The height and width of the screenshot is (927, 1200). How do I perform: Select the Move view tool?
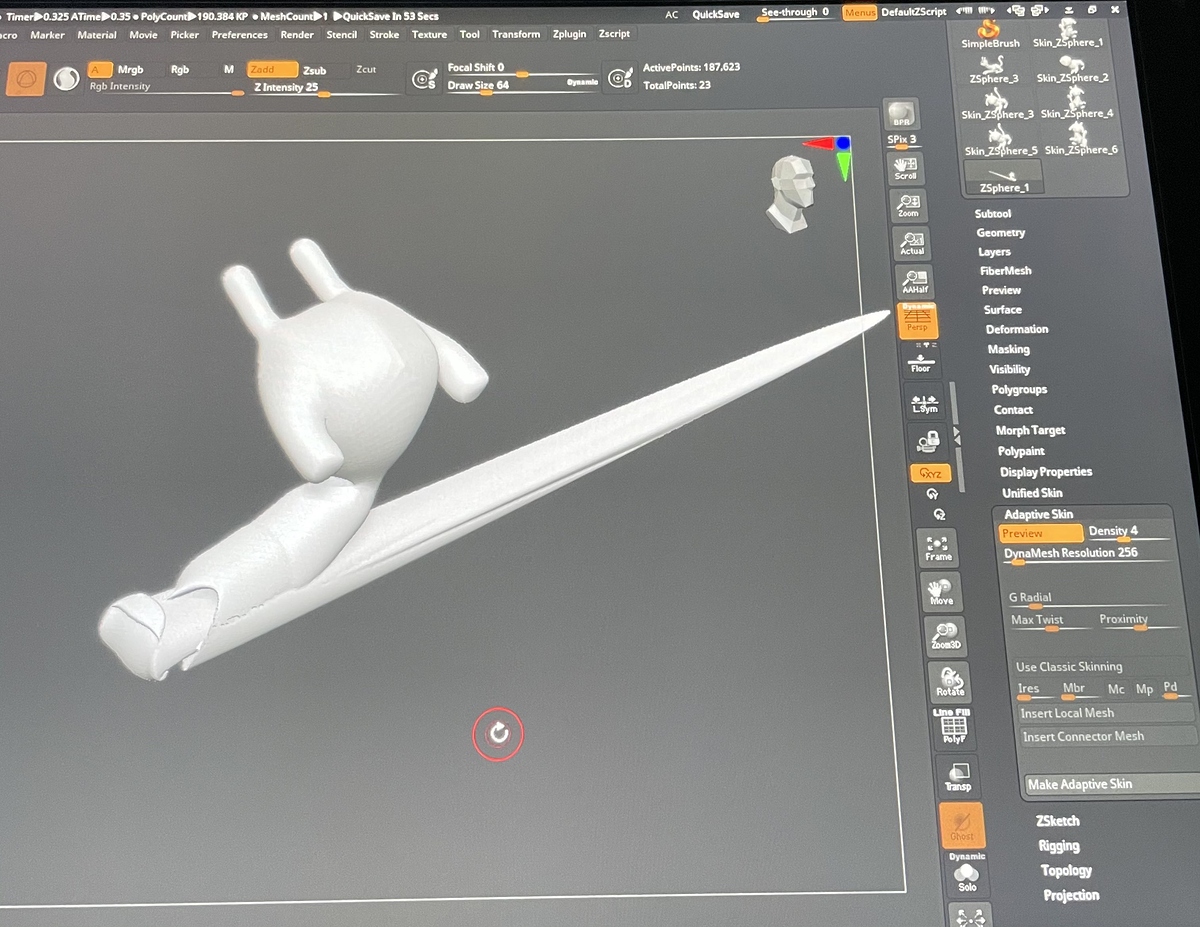point(941,591)
